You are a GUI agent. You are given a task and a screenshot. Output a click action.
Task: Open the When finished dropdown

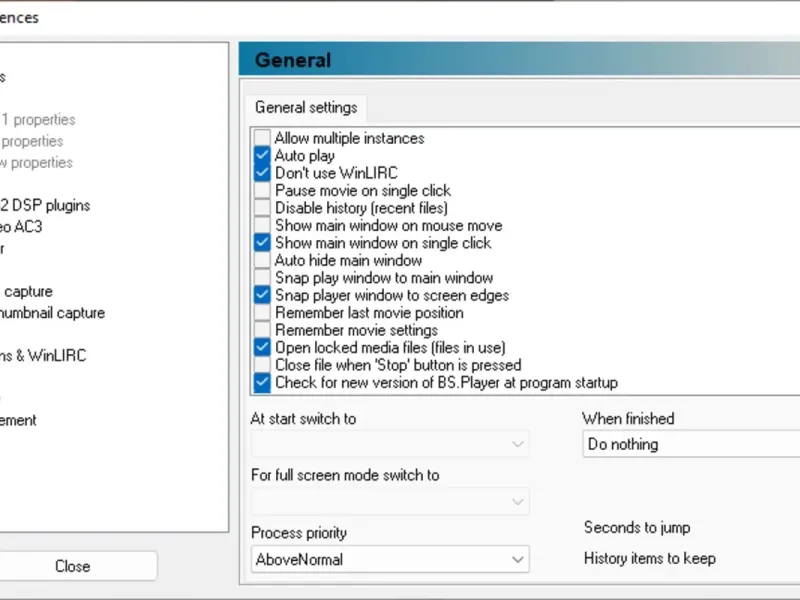pyautogui.click(x=690, y=444)
